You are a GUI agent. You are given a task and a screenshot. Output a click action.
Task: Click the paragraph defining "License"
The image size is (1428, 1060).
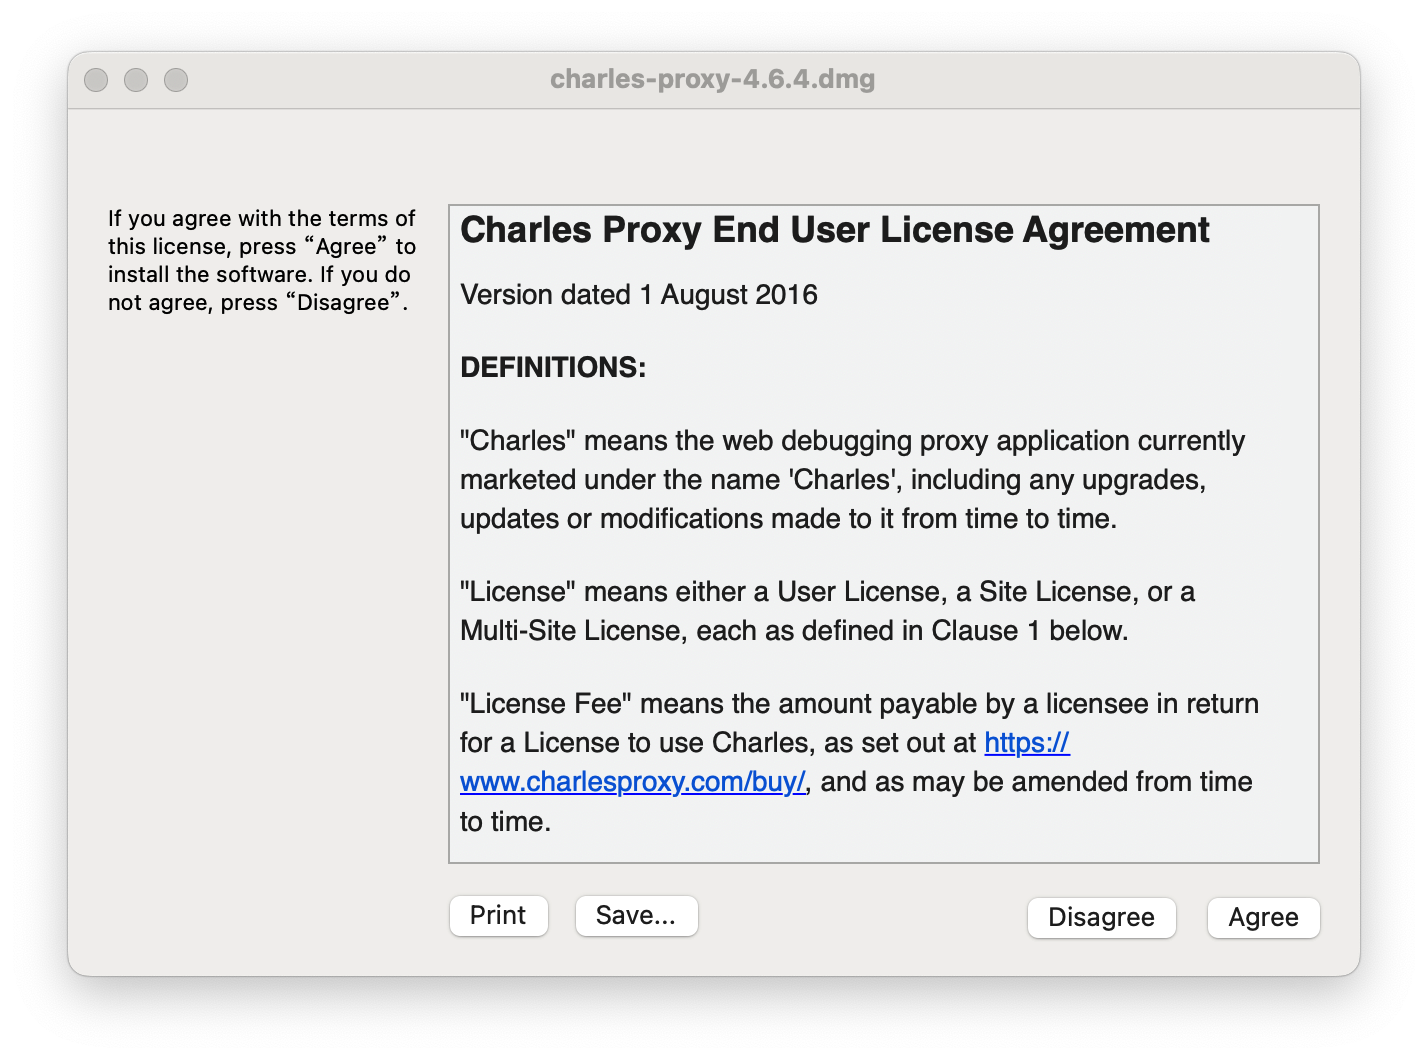[828, 611]
